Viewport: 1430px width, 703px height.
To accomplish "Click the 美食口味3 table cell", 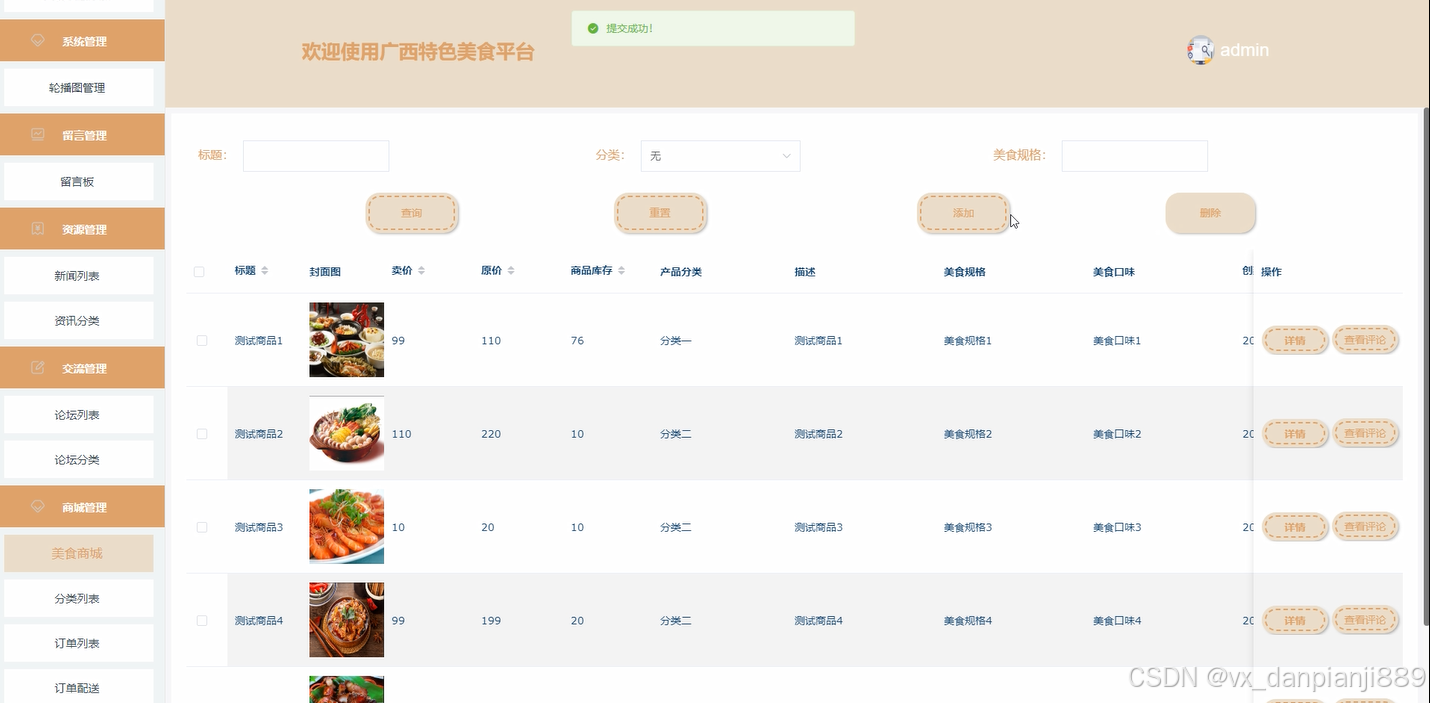I will point(1117,527).
